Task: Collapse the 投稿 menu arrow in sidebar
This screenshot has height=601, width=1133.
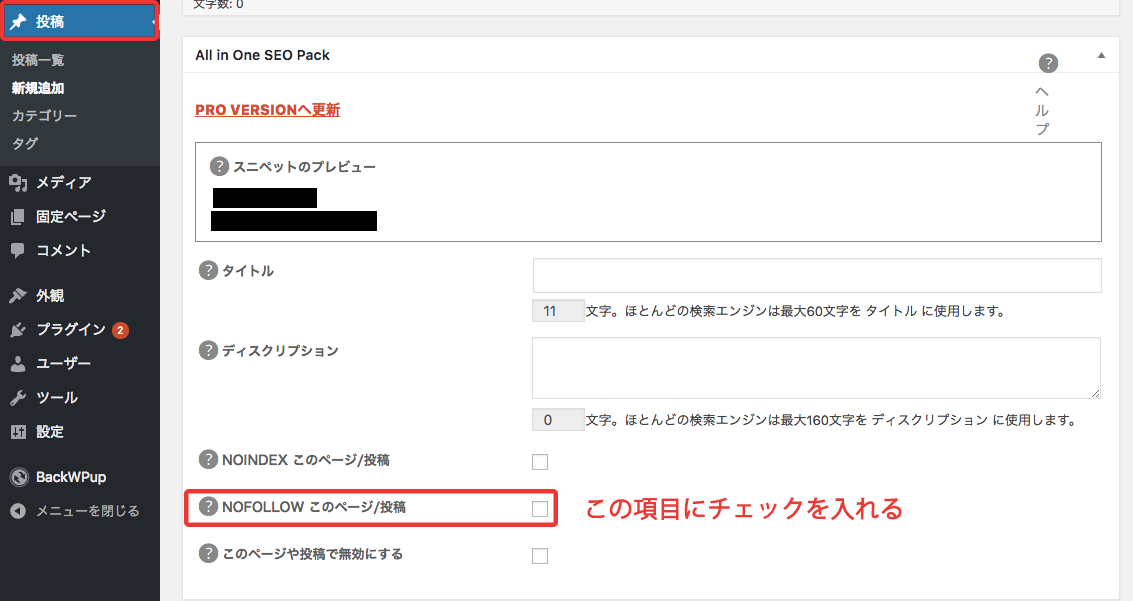Action: pyautogui.click(x=154, y=21)
